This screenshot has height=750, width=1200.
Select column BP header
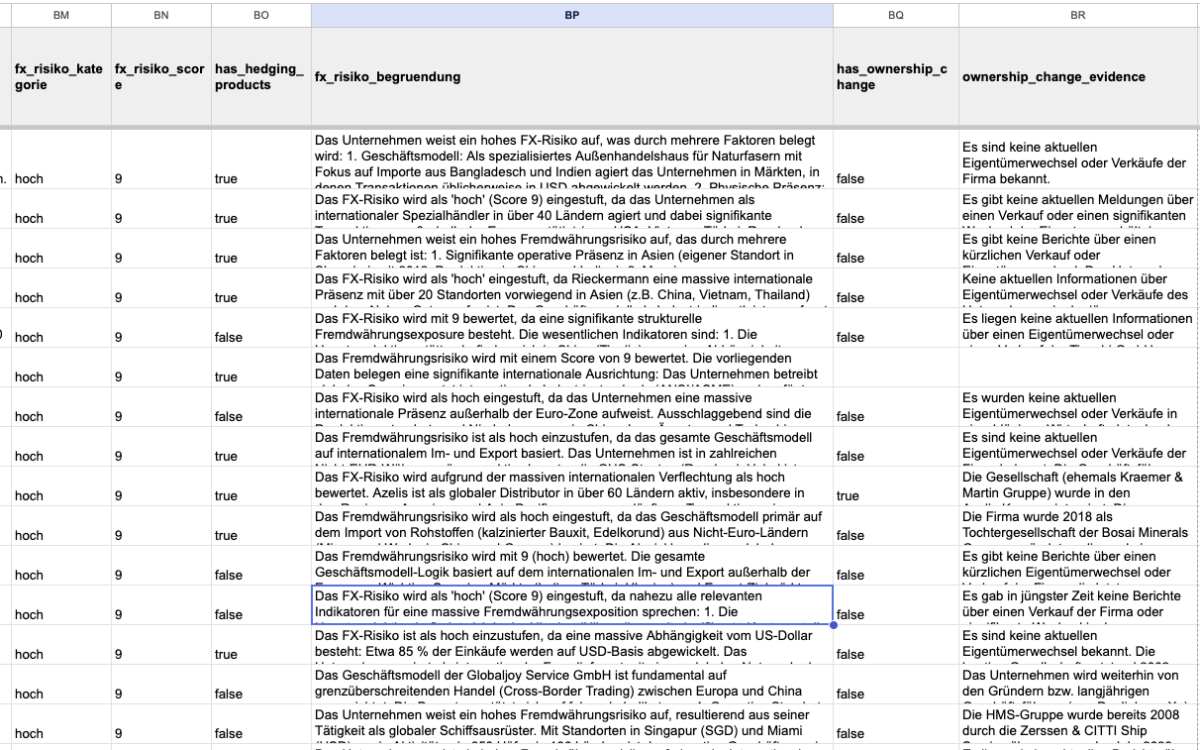(x=571, y=15)
